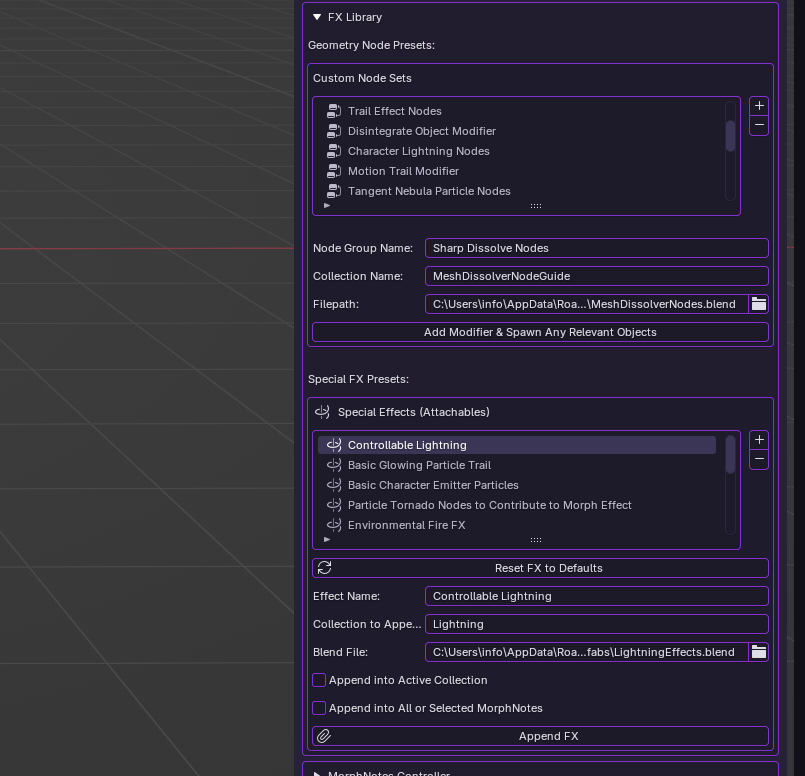Select Motion Trail Modifier in the node sets list
The width and height of the screenshot is (805, 776).
403,171
